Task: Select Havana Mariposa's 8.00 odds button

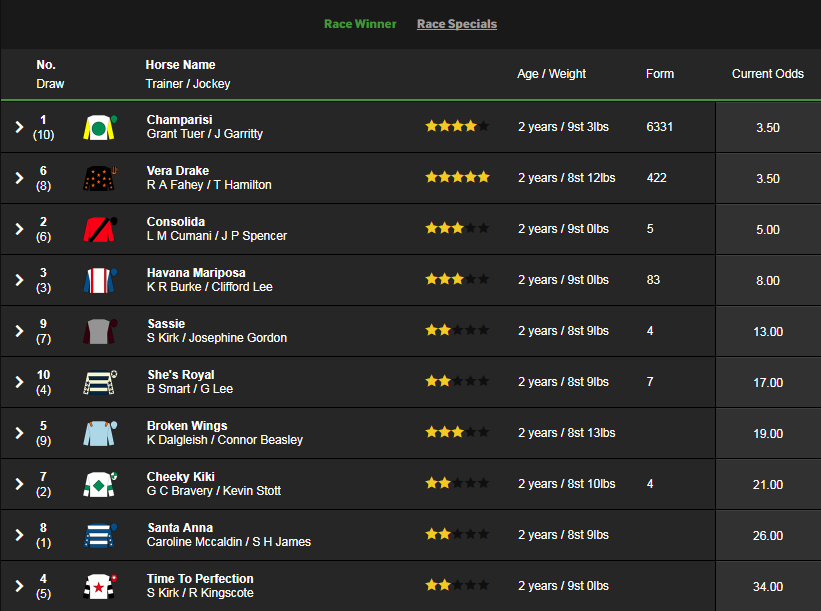Action: (768, 281)
